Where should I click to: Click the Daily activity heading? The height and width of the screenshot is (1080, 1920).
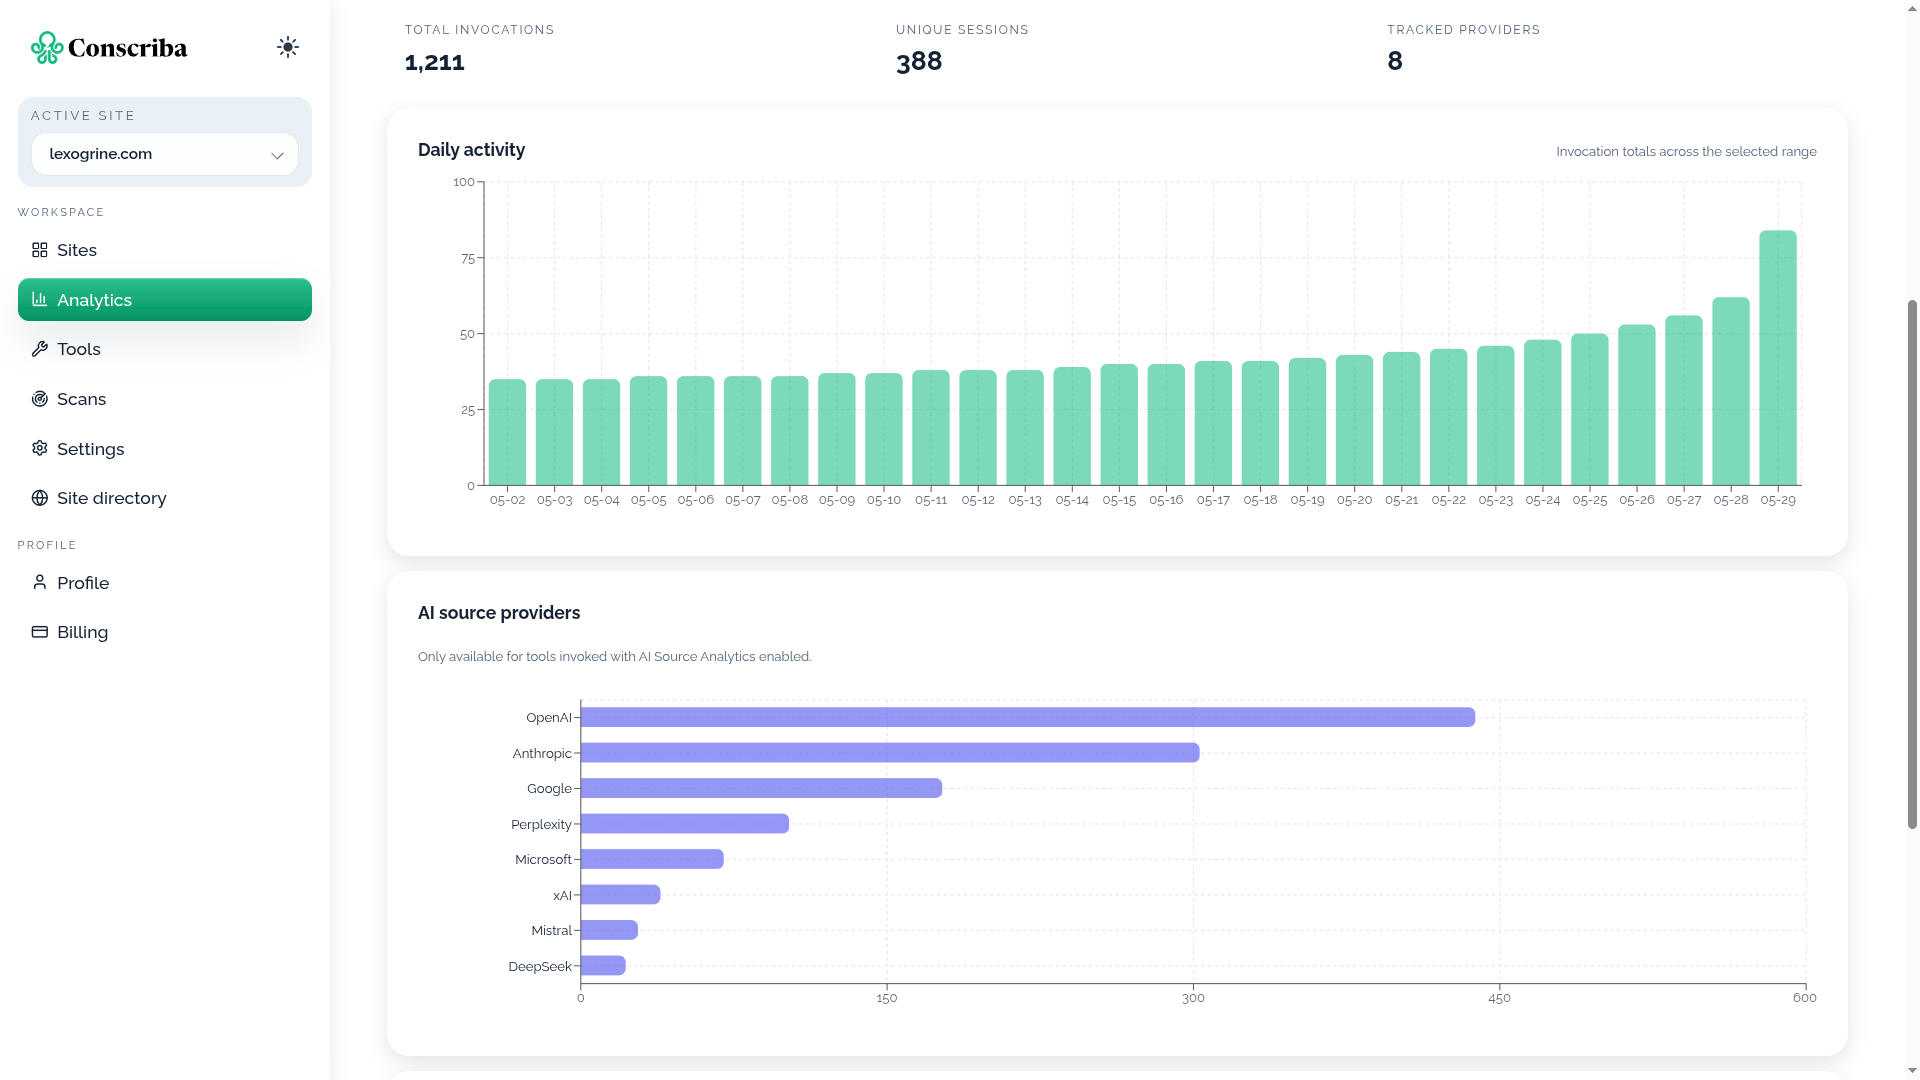471,150
